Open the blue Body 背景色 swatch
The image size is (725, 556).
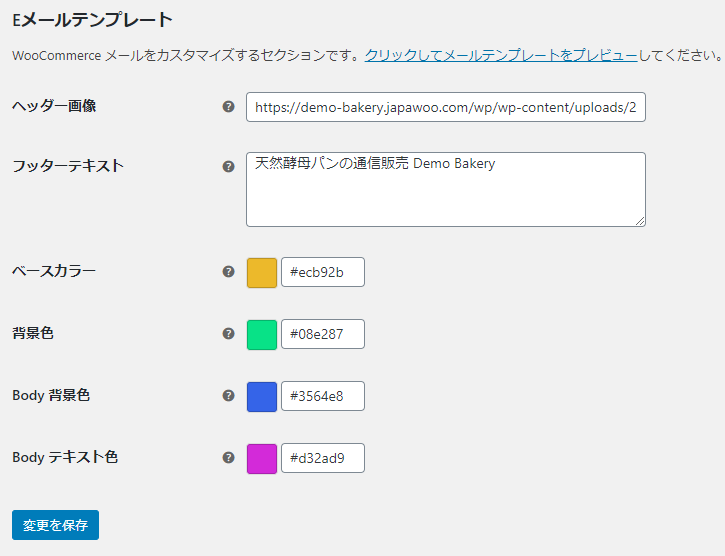262,397
